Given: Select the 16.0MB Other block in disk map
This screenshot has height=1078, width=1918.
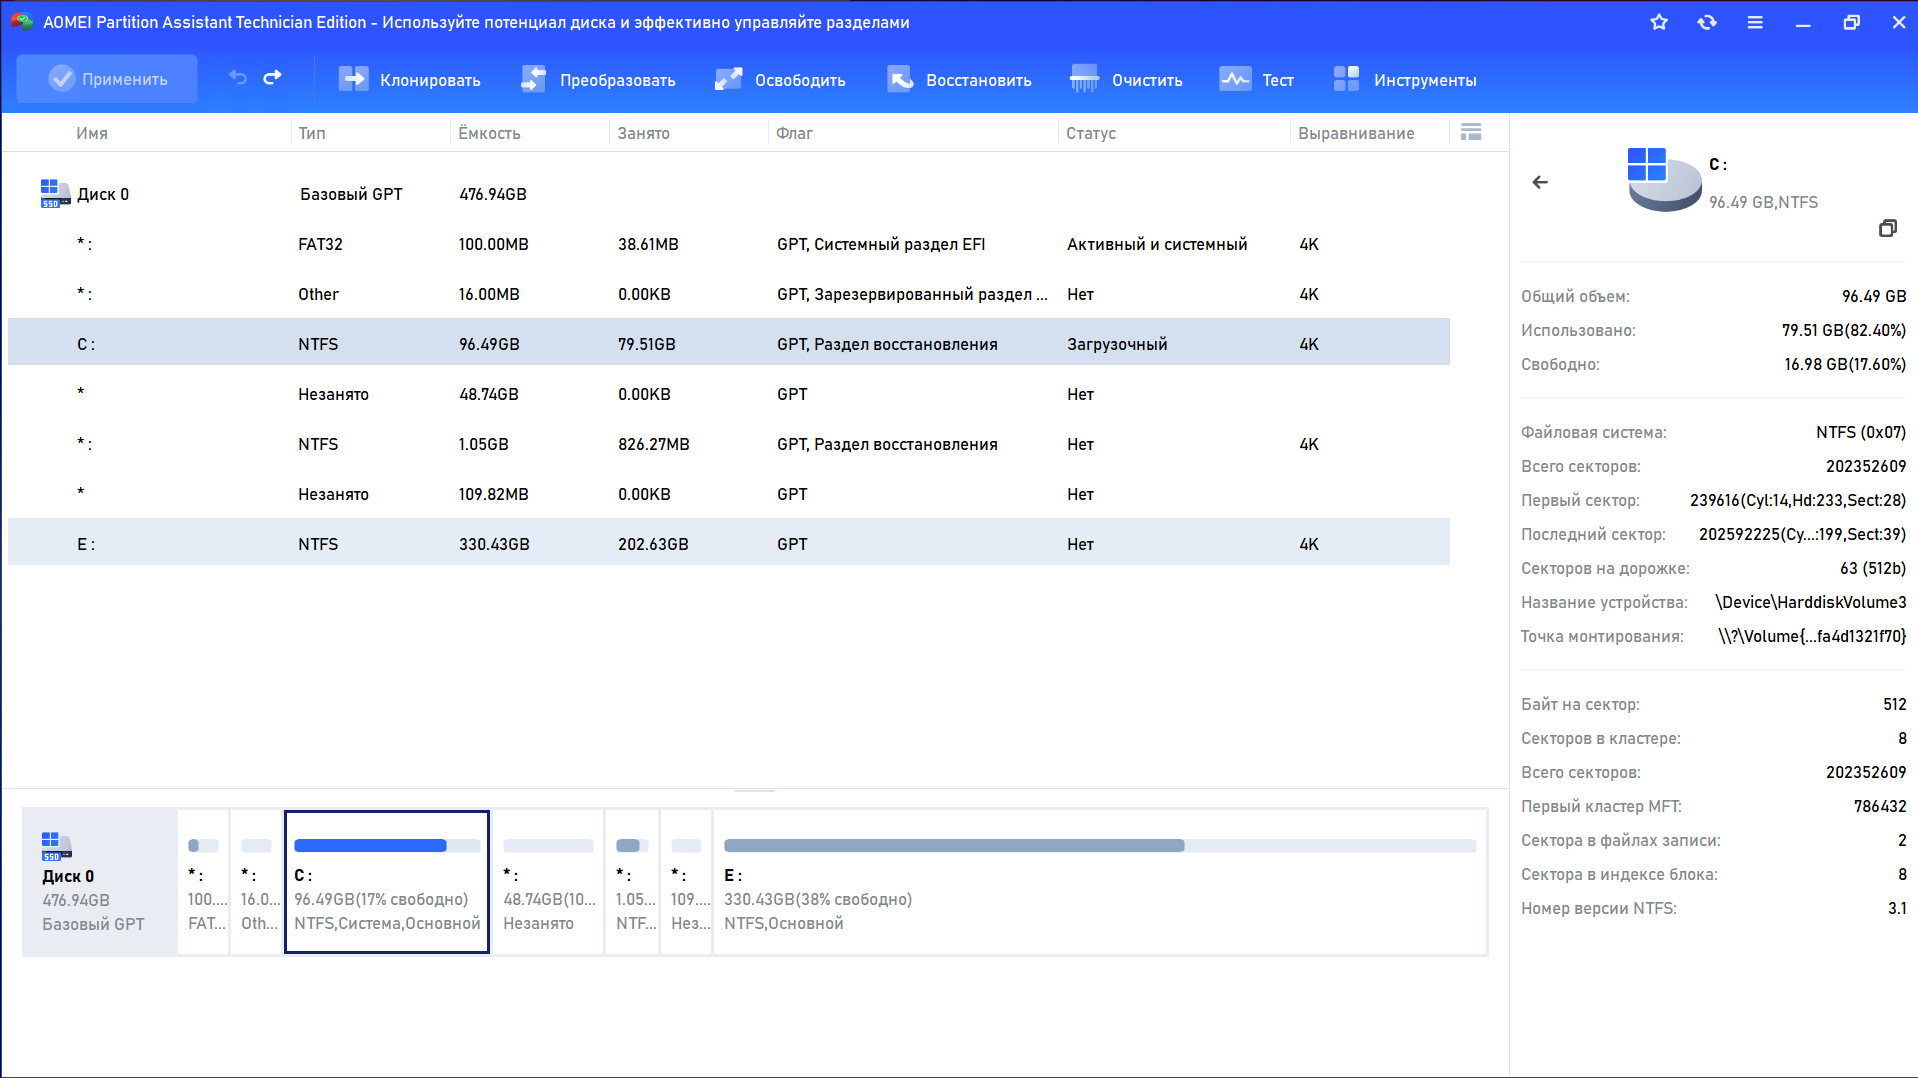Looking at the screenshot, I should [x=257, y=882].
